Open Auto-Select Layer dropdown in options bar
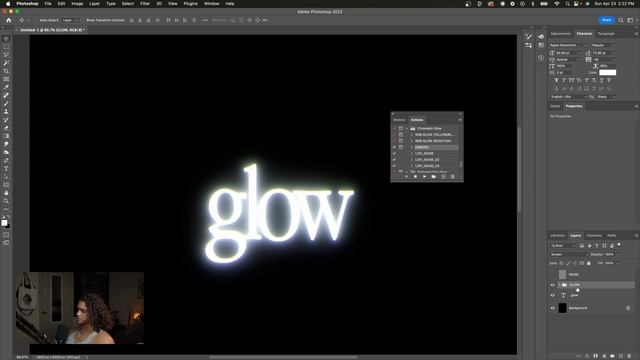The height and width of the screenshot is (360, 640). pyautogui.click(x=69, y=20)
